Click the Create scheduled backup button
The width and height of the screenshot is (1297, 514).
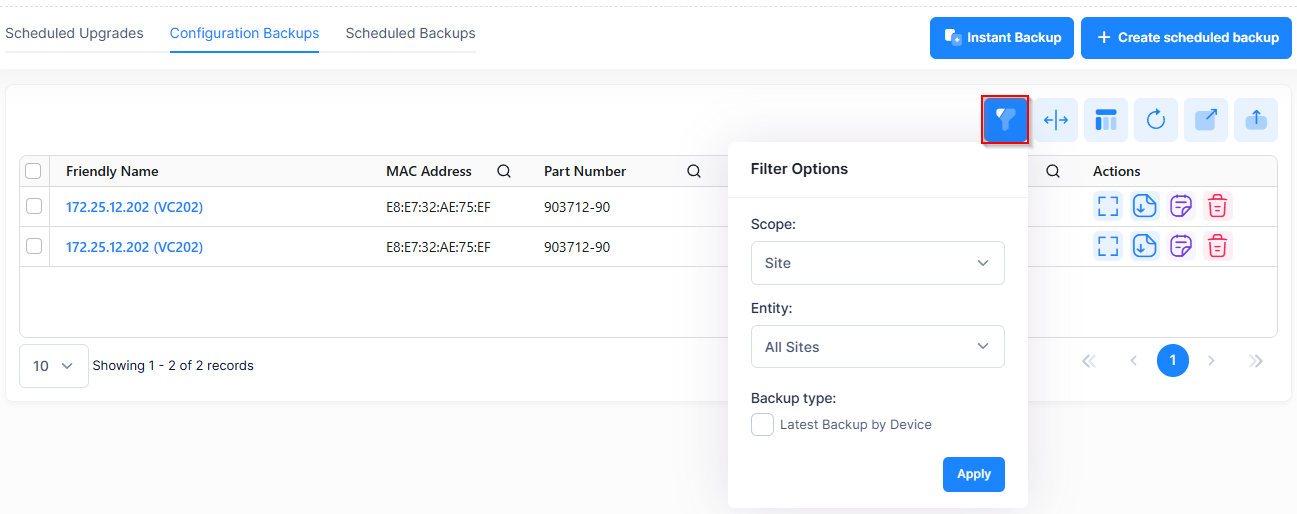pos(1186,38)
